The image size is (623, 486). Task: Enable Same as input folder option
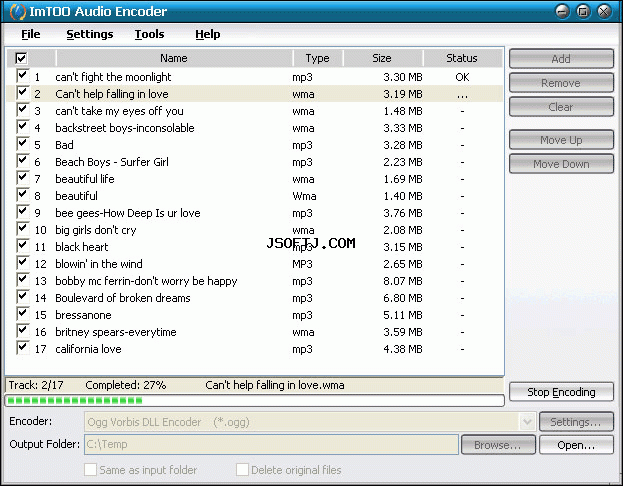click(90, 469)
